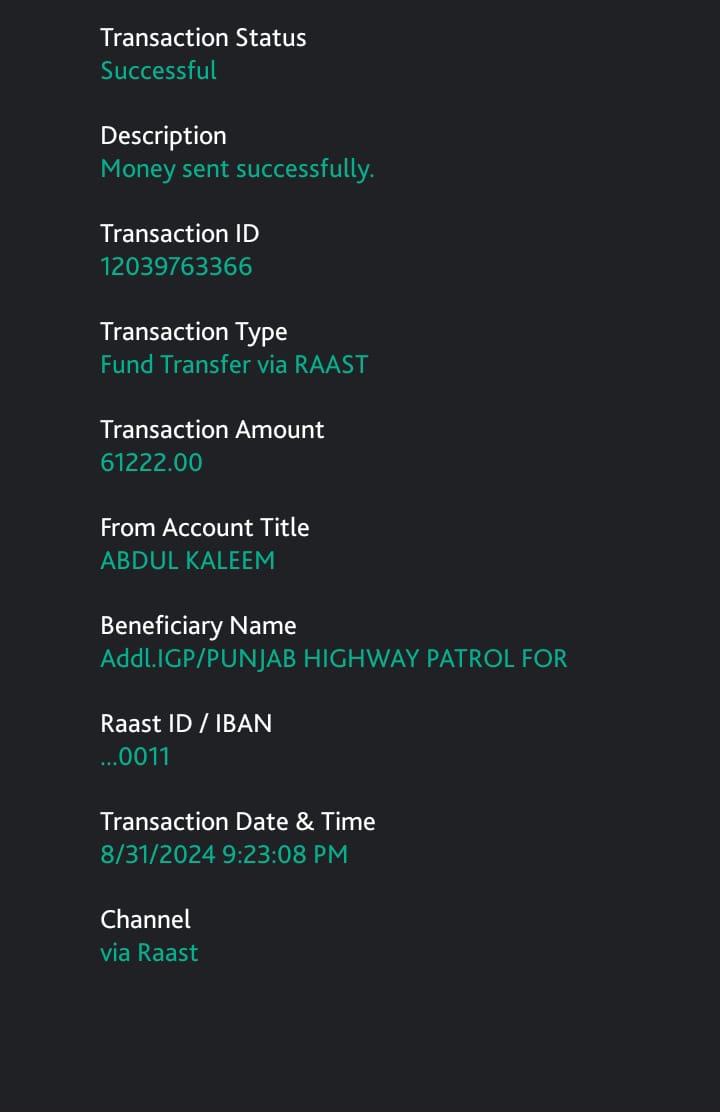Screen dimensions: 720x1112
Task: Select sender name ABDUL KALEEM
Action: 187,561
